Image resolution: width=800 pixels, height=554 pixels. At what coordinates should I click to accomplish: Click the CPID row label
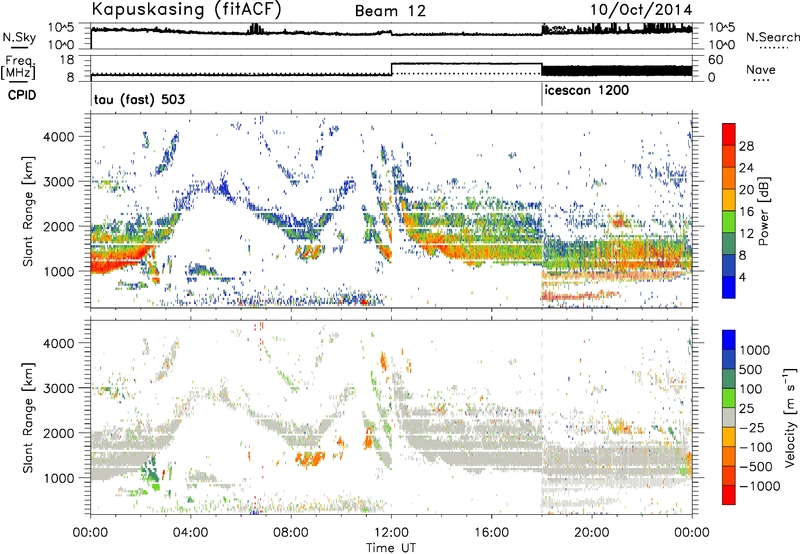pyautogui.click(x=22, y=95)
